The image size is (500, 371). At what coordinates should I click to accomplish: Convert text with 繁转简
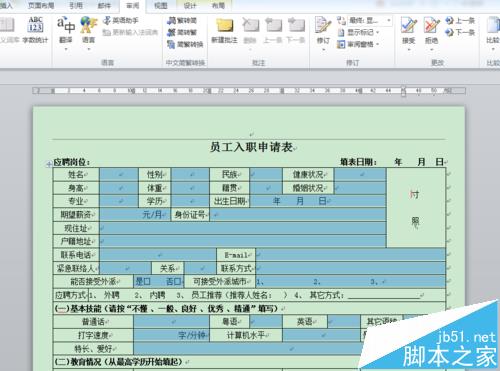pos(182,20)
